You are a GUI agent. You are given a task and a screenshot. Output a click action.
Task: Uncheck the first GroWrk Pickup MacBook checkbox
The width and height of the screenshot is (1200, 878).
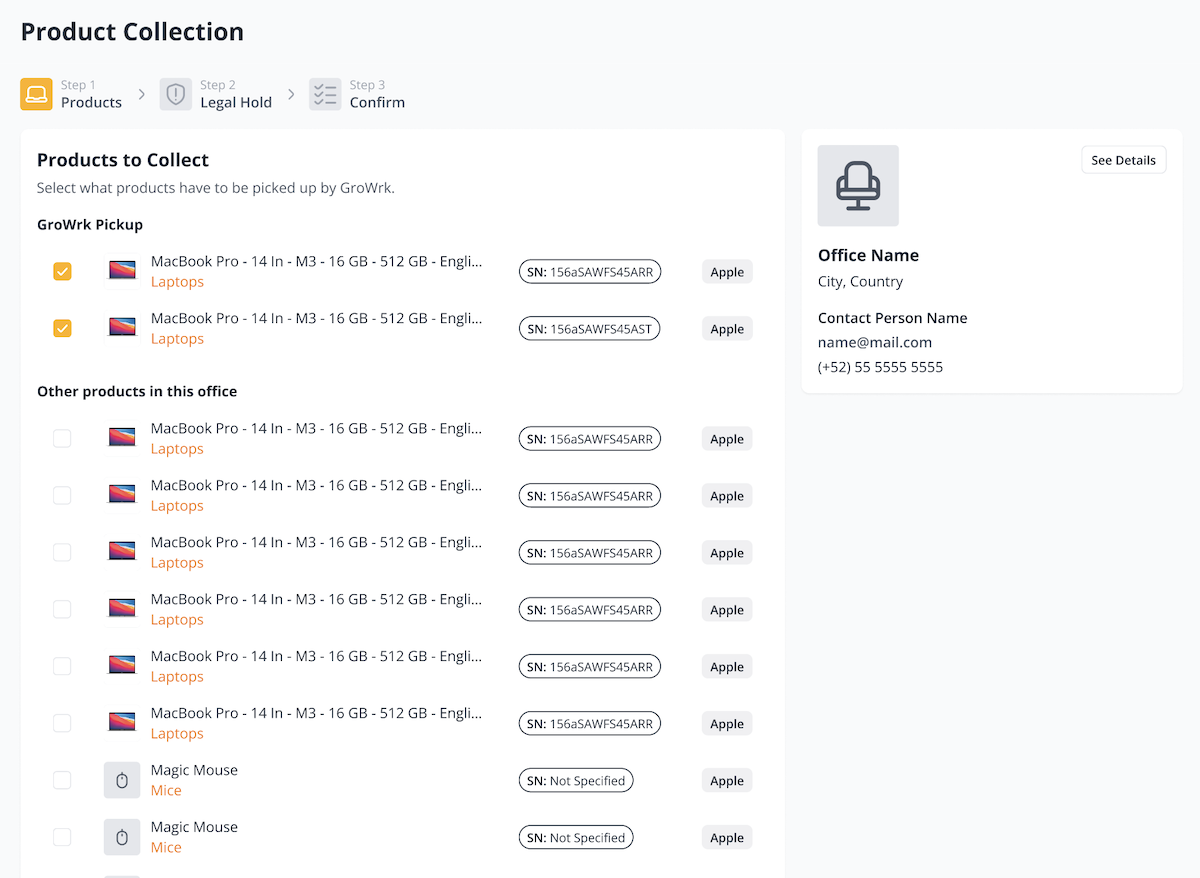[x=62, y=271]
